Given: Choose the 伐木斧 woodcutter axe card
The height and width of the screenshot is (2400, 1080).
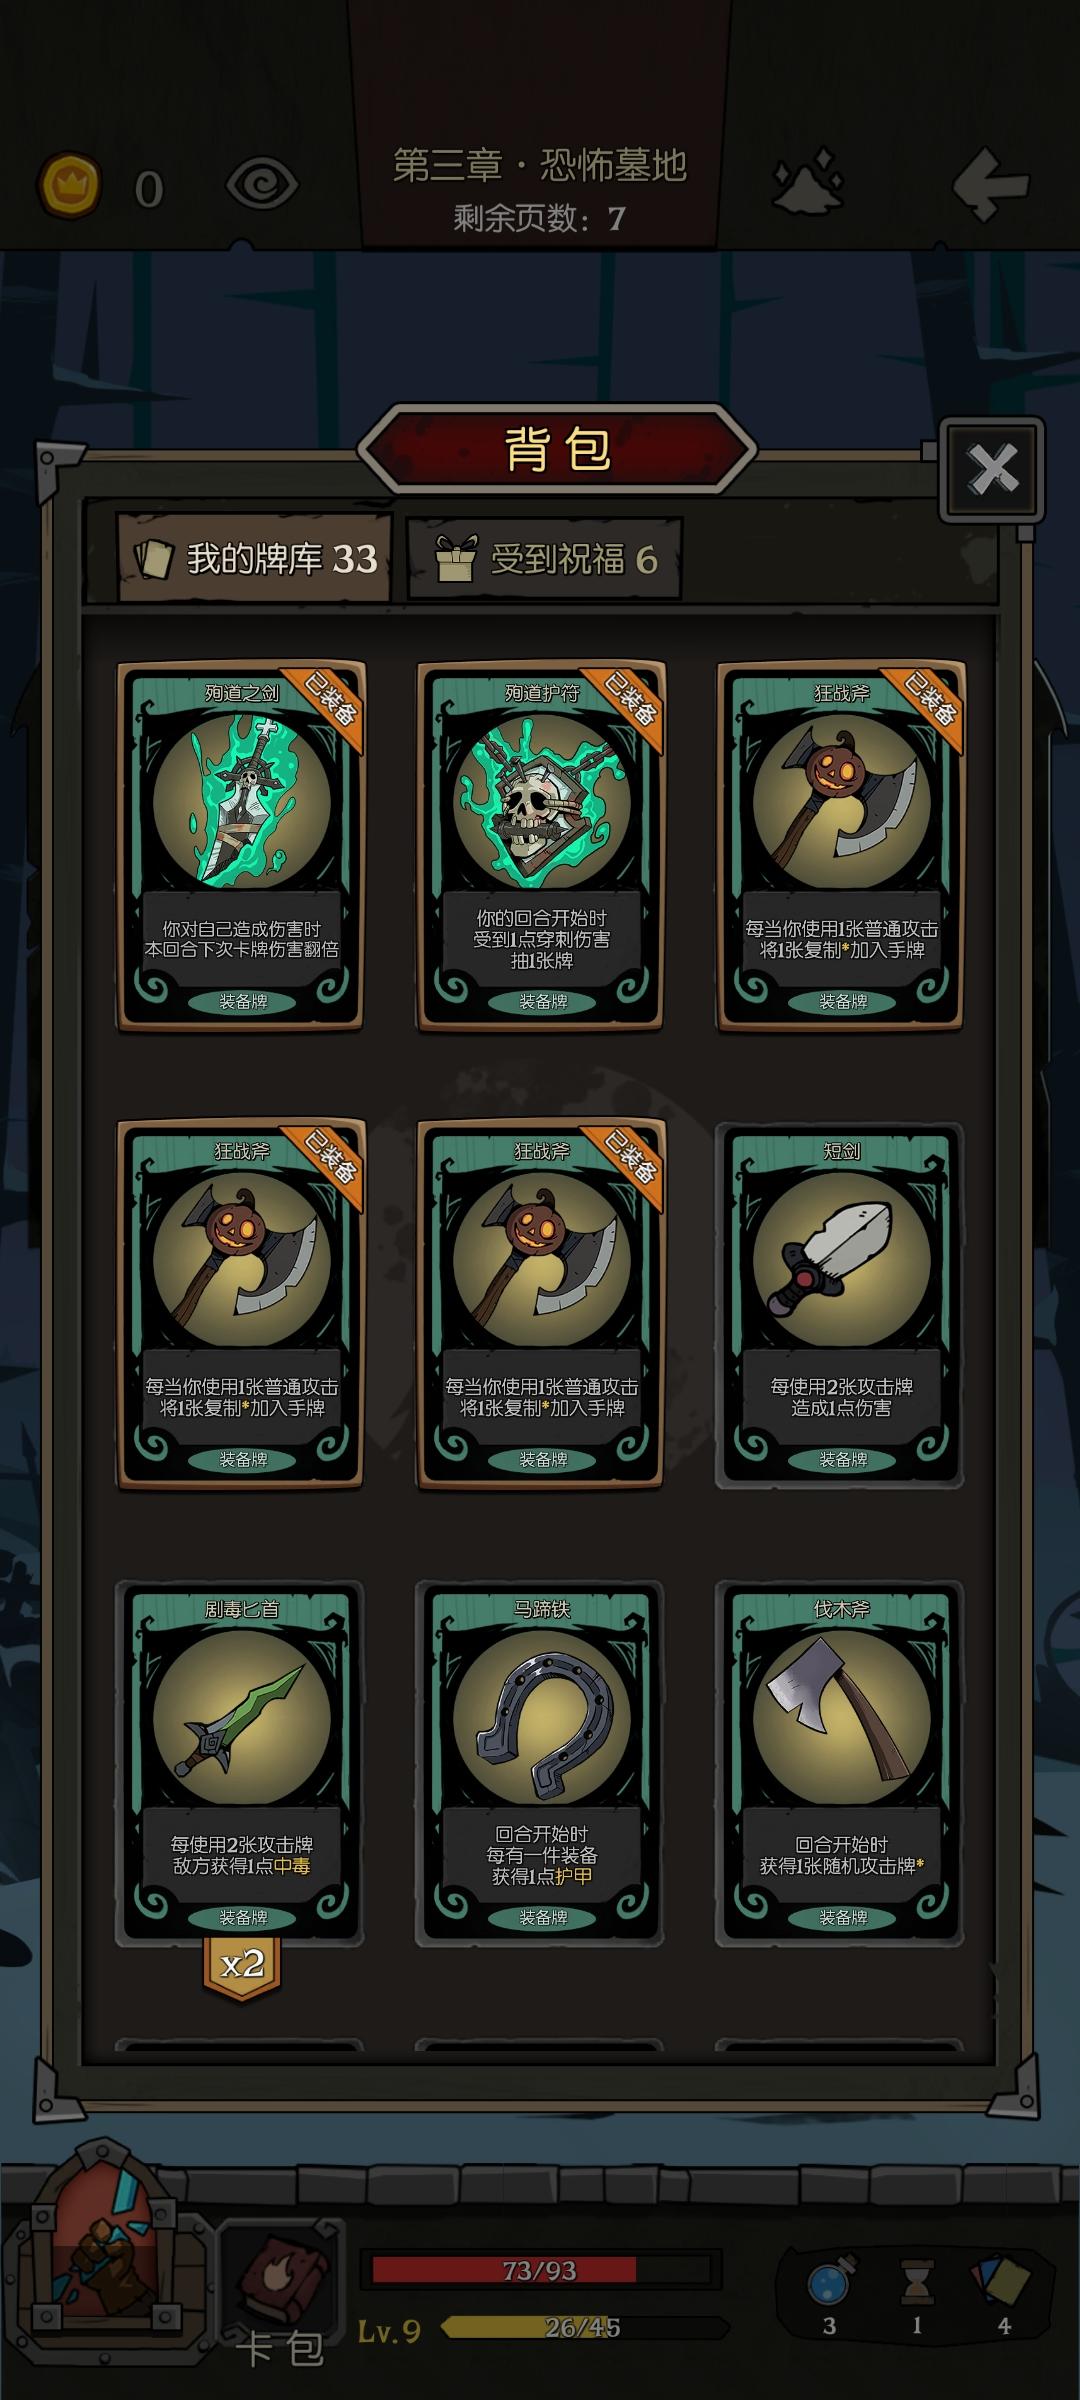Looking at the screenshot, I should [841, 1762].
